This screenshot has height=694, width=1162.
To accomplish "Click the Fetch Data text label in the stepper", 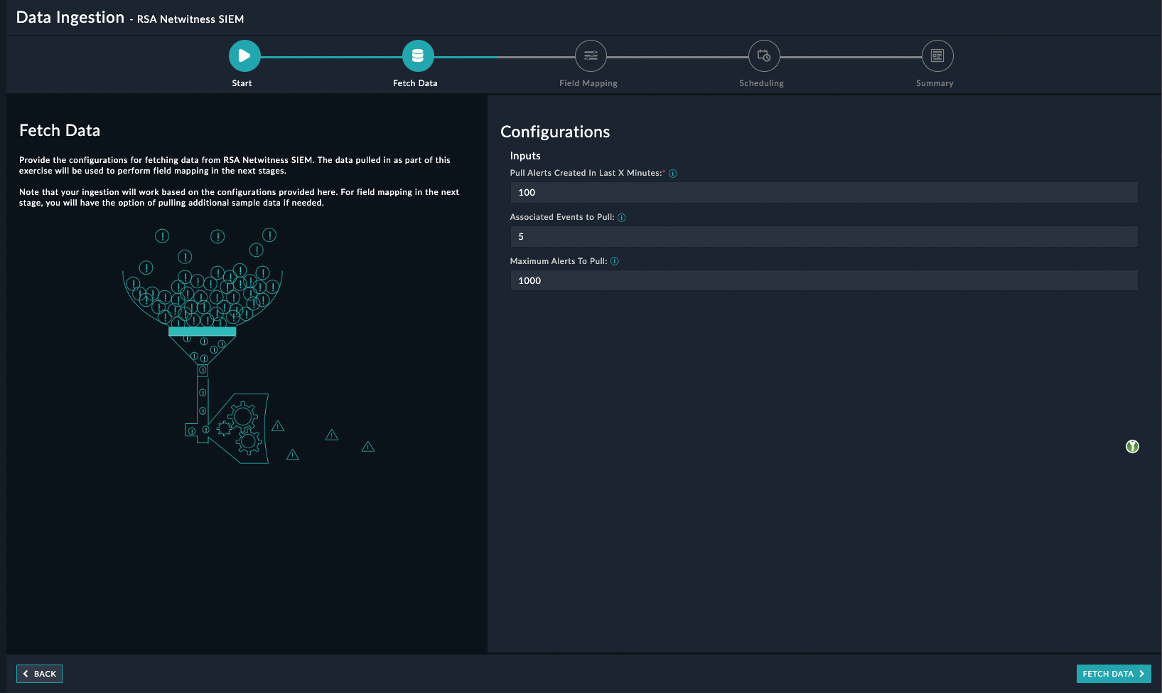I will pos(415,83).
